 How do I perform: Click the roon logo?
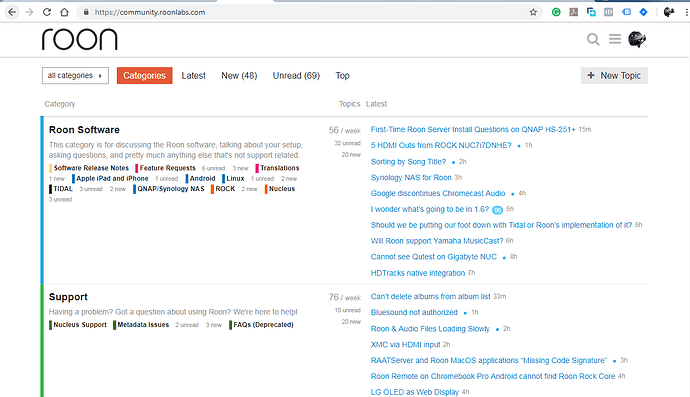click(80, 39)
